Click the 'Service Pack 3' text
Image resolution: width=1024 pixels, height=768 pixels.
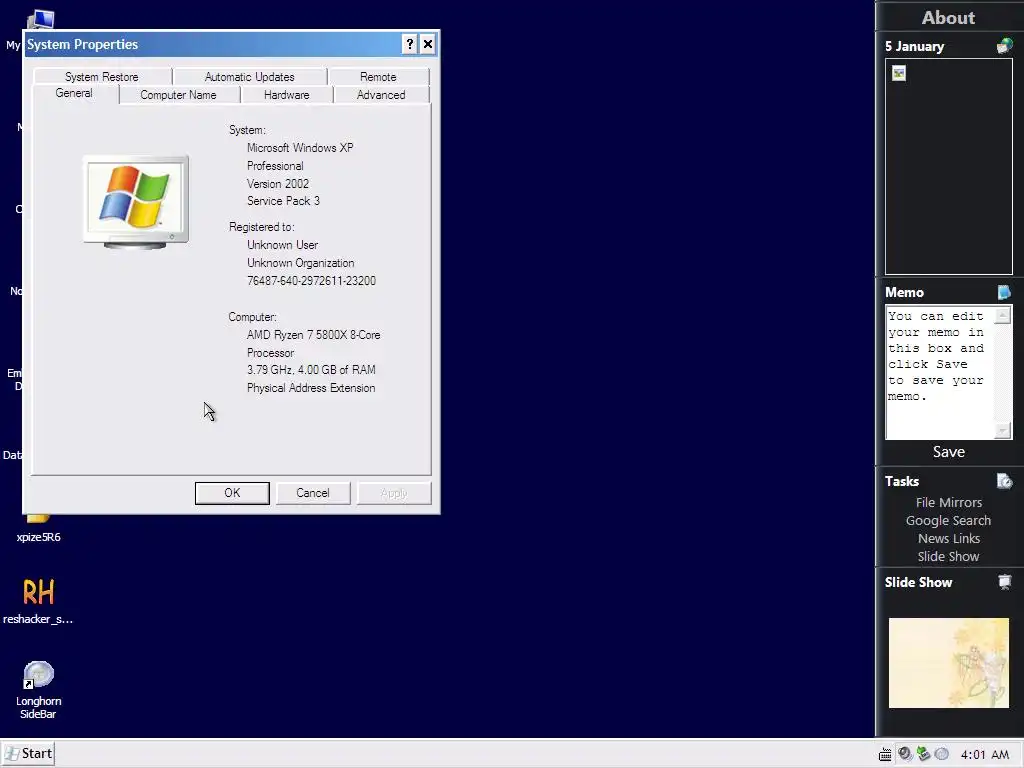283,201
